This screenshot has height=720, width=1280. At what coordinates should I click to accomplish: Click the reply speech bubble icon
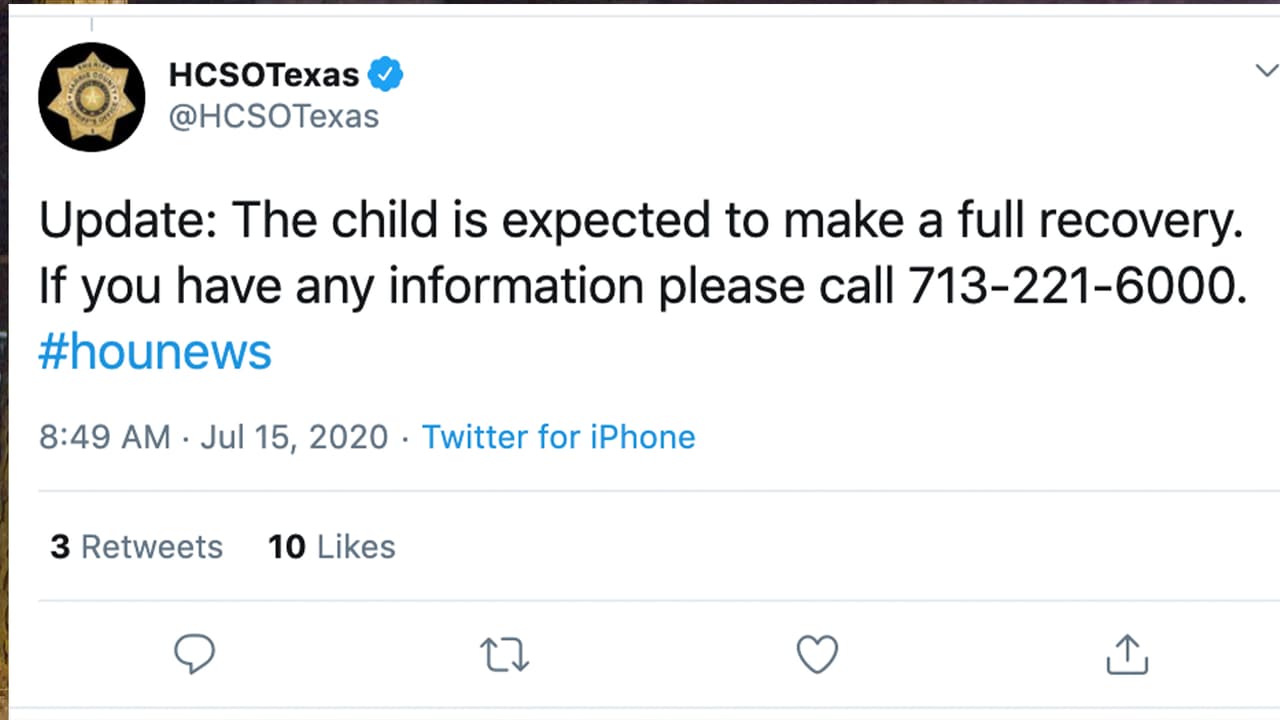pos(195,654)
